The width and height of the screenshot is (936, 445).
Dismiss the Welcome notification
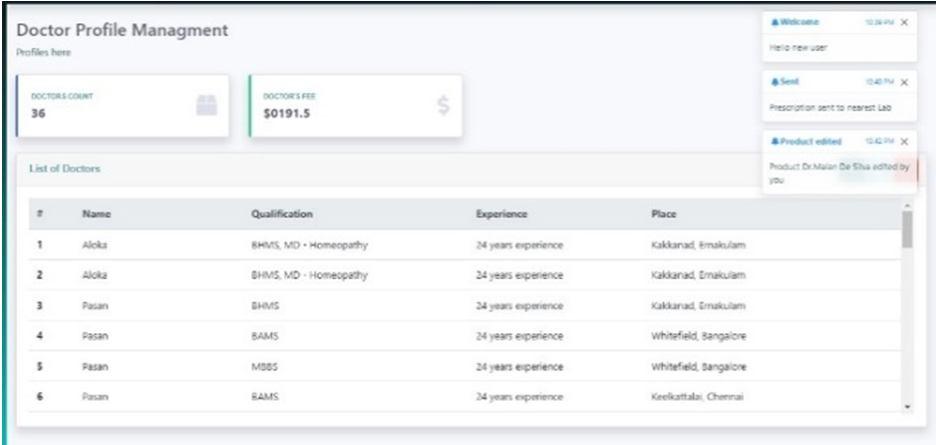[904, 22]
